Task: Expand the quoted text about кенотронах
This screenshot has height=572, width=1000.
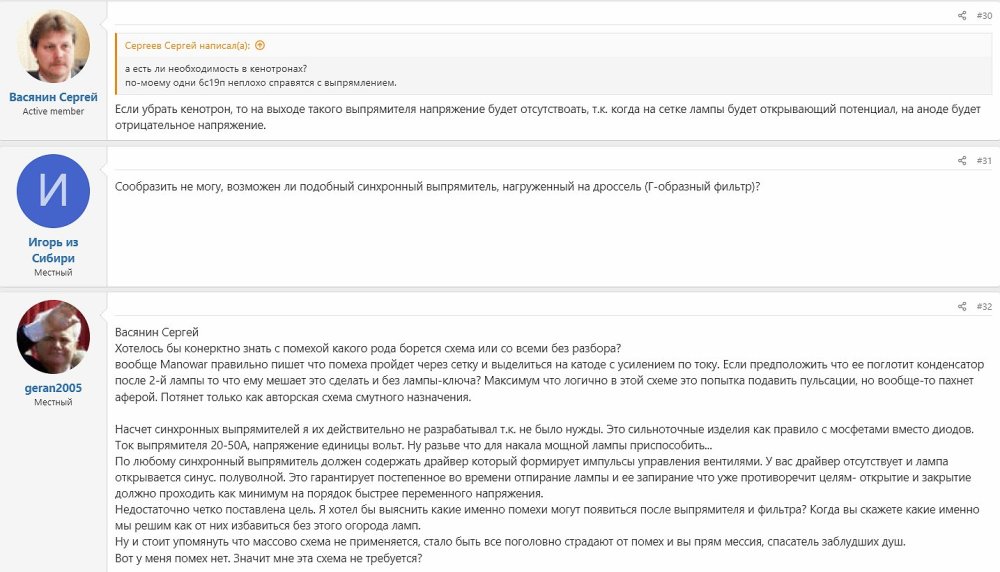Action: [261, 75]
